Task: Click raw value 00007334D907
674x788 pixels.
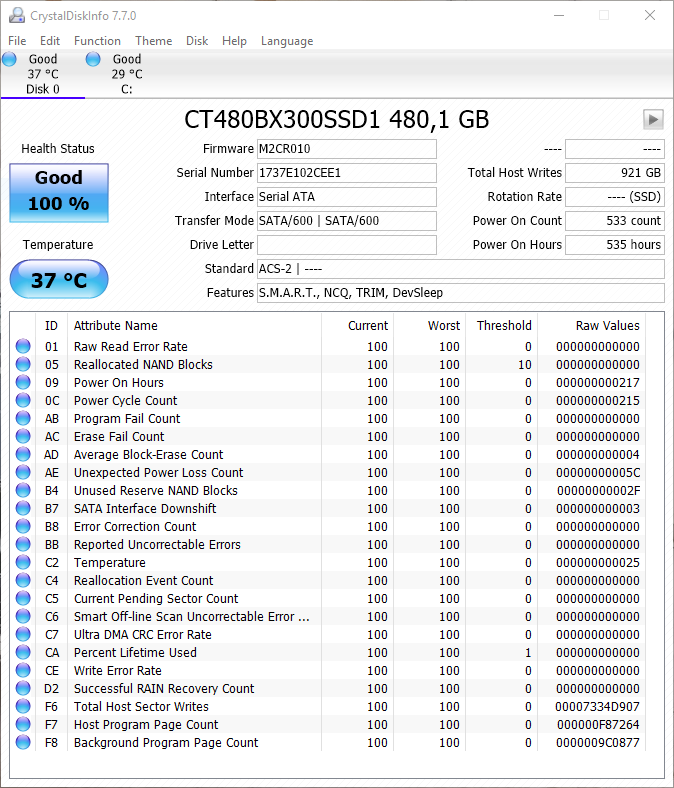Action: point(597,707)
